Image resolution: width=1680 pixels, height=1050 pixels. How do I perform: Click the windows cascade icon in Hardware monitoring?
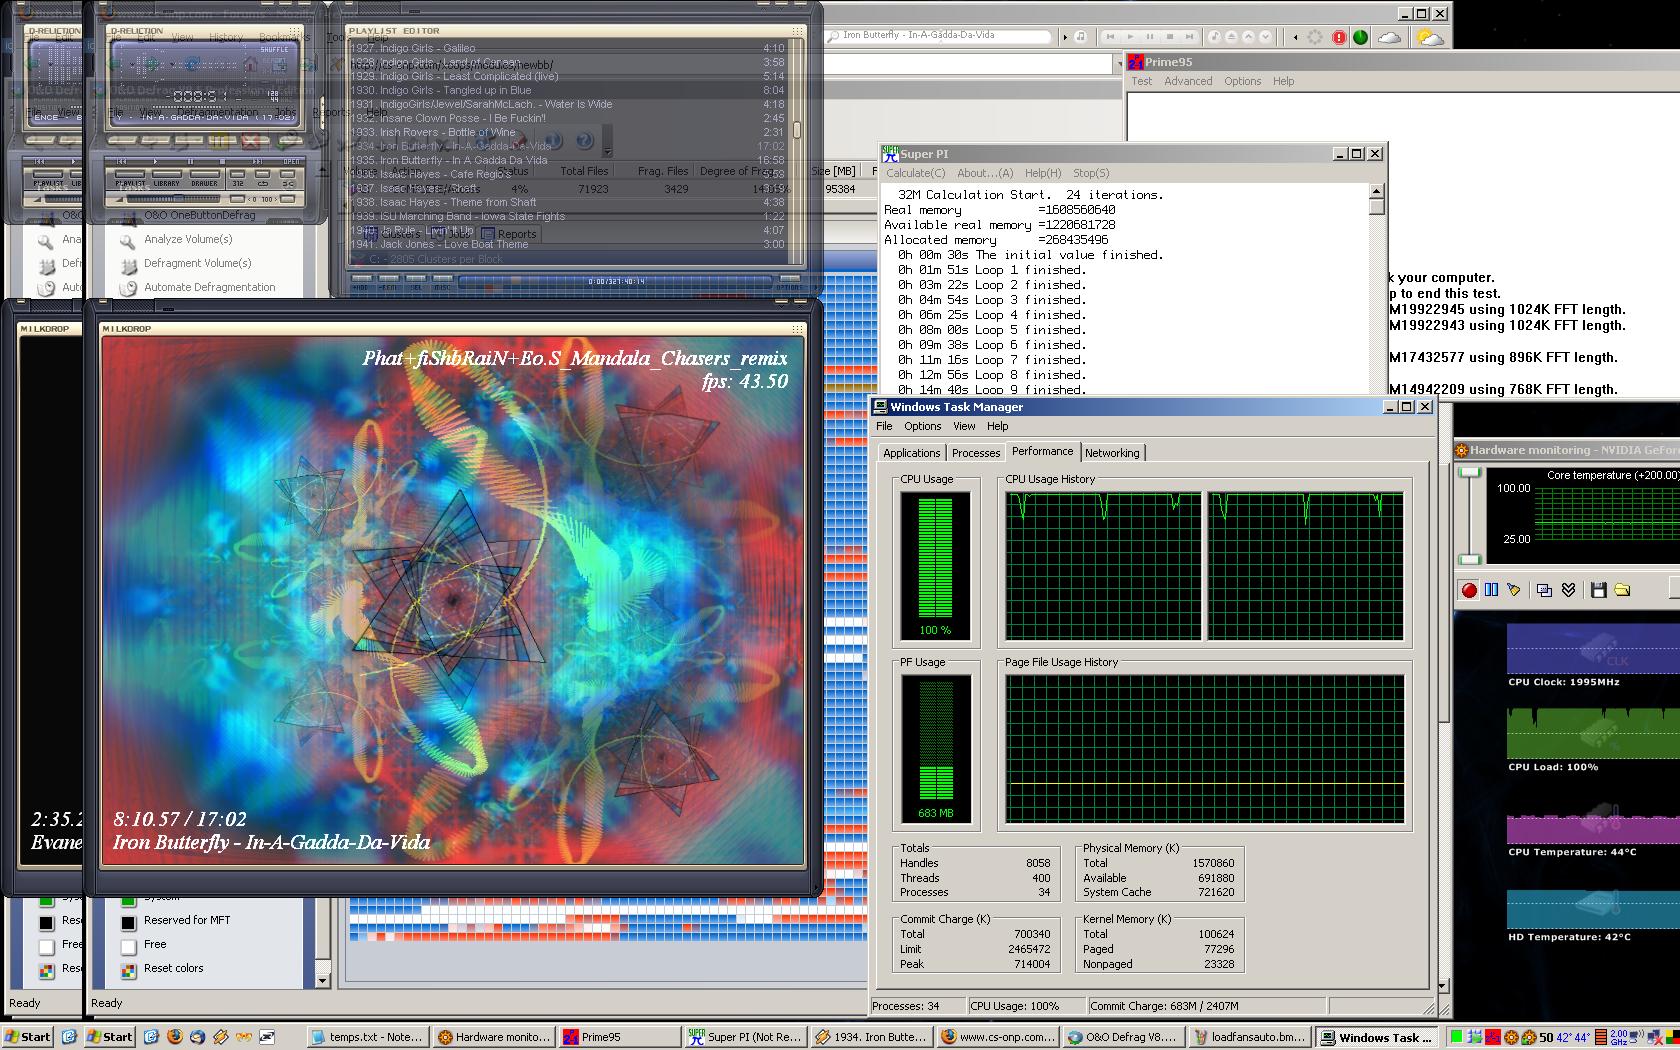pyautogui.click(x=1544, y=590)
